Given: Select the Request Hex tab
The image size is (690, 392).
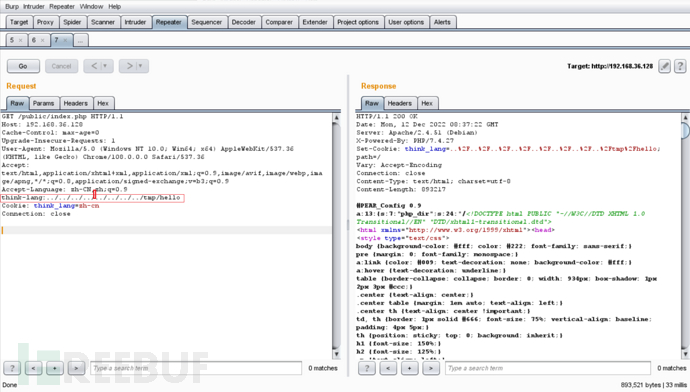Looking at the screenshot, I should 103,103.
